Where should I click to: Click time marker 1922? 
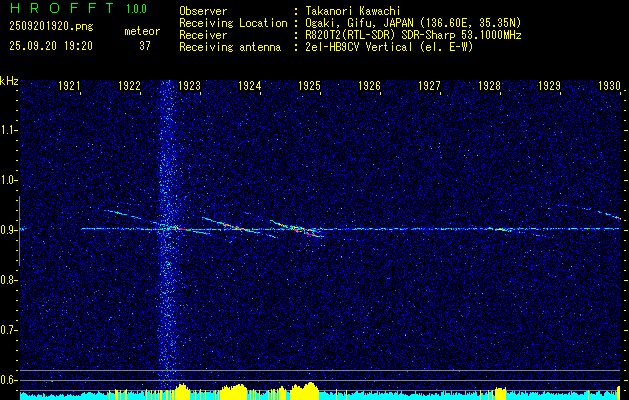[130, 85]
